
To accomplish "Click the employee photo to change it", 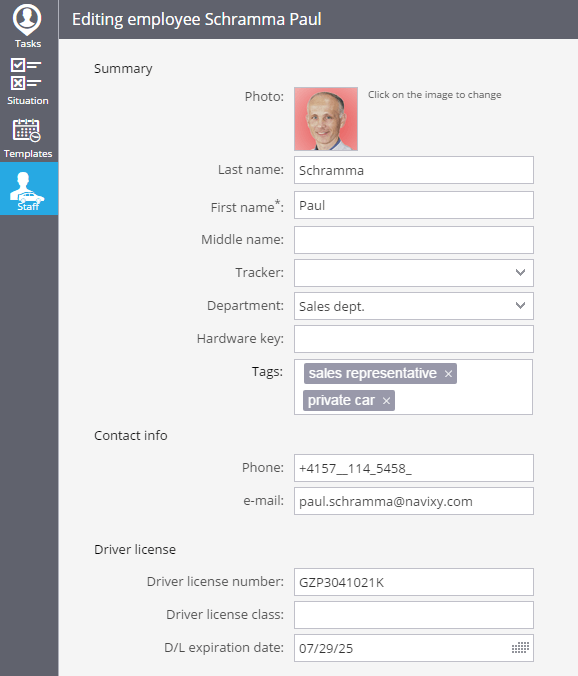I will point(326,119).
